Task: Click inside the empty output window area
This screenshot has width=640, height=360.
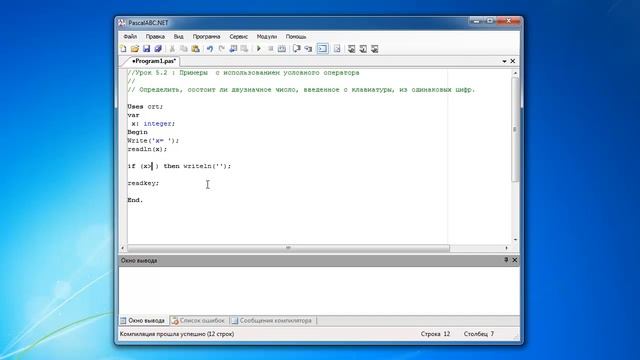Action: point(319,291)
